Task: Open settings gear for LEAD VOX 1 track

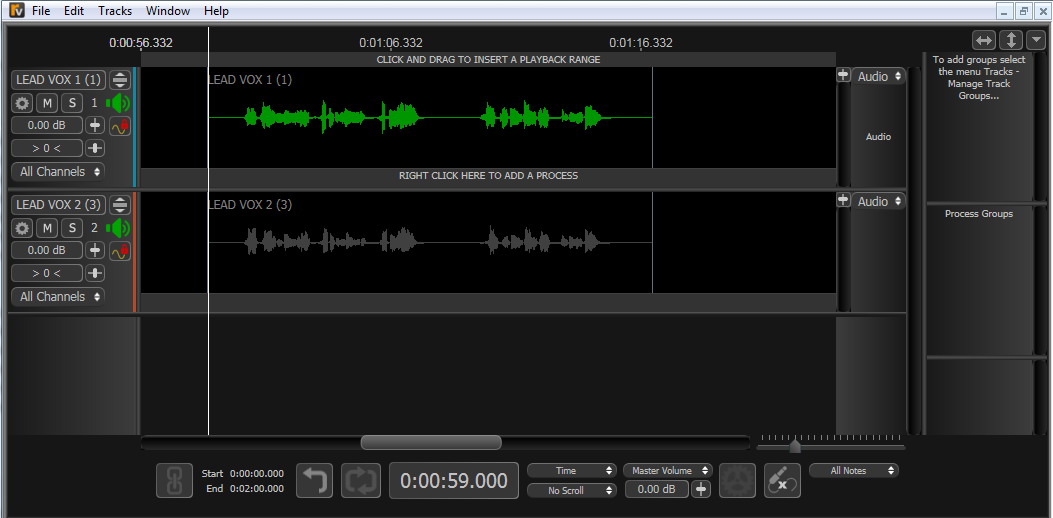Action: 22,103
